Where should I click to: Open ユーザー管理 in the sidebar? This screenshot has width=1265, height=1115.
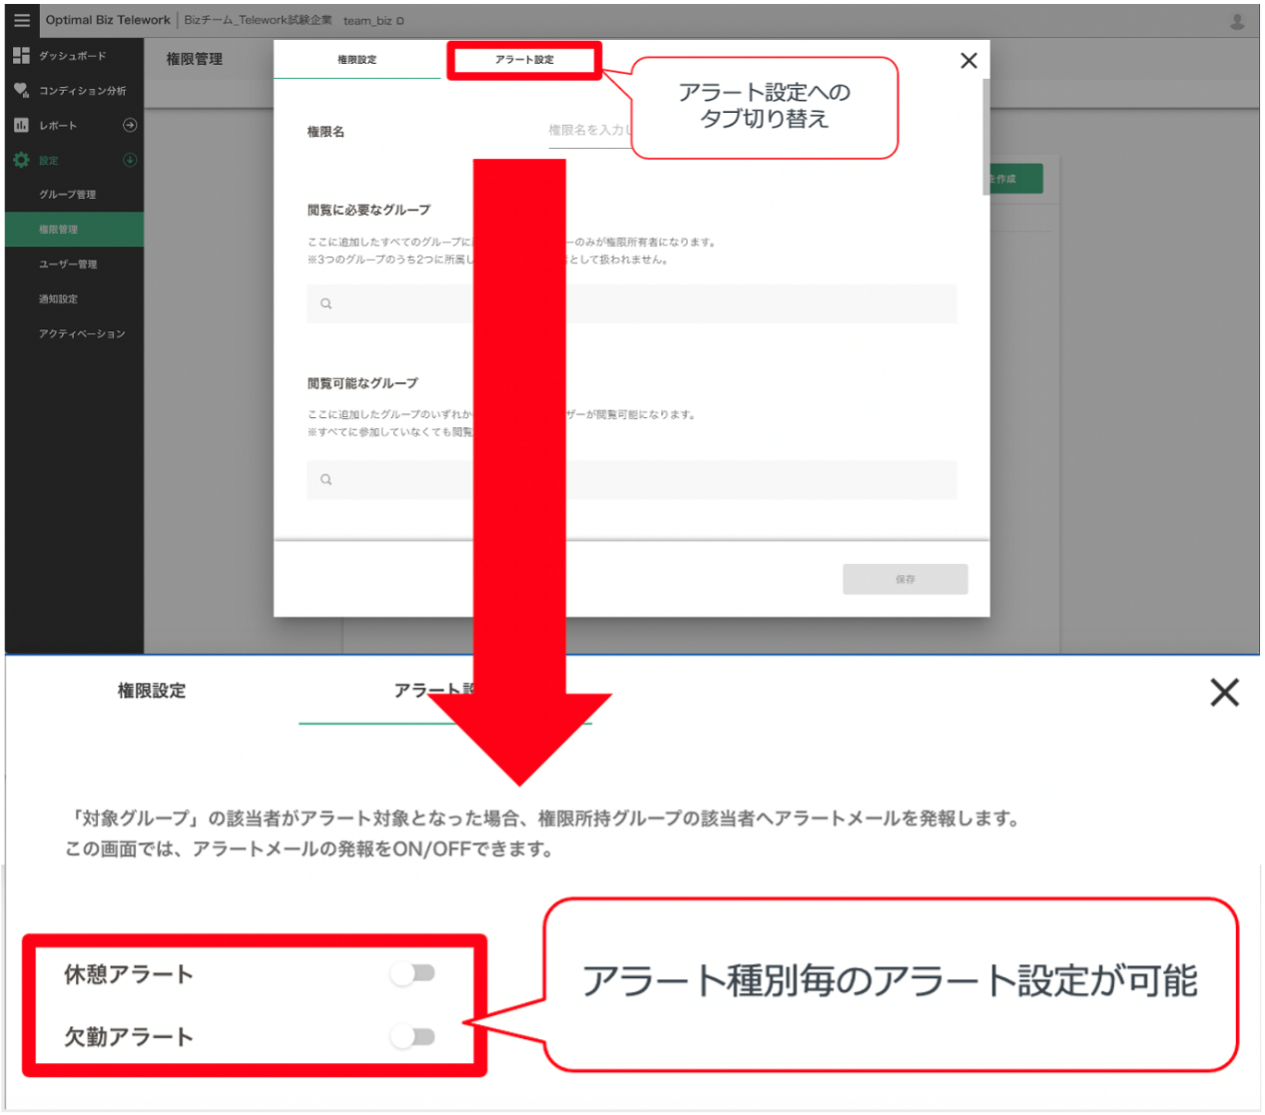click(74, 264)
